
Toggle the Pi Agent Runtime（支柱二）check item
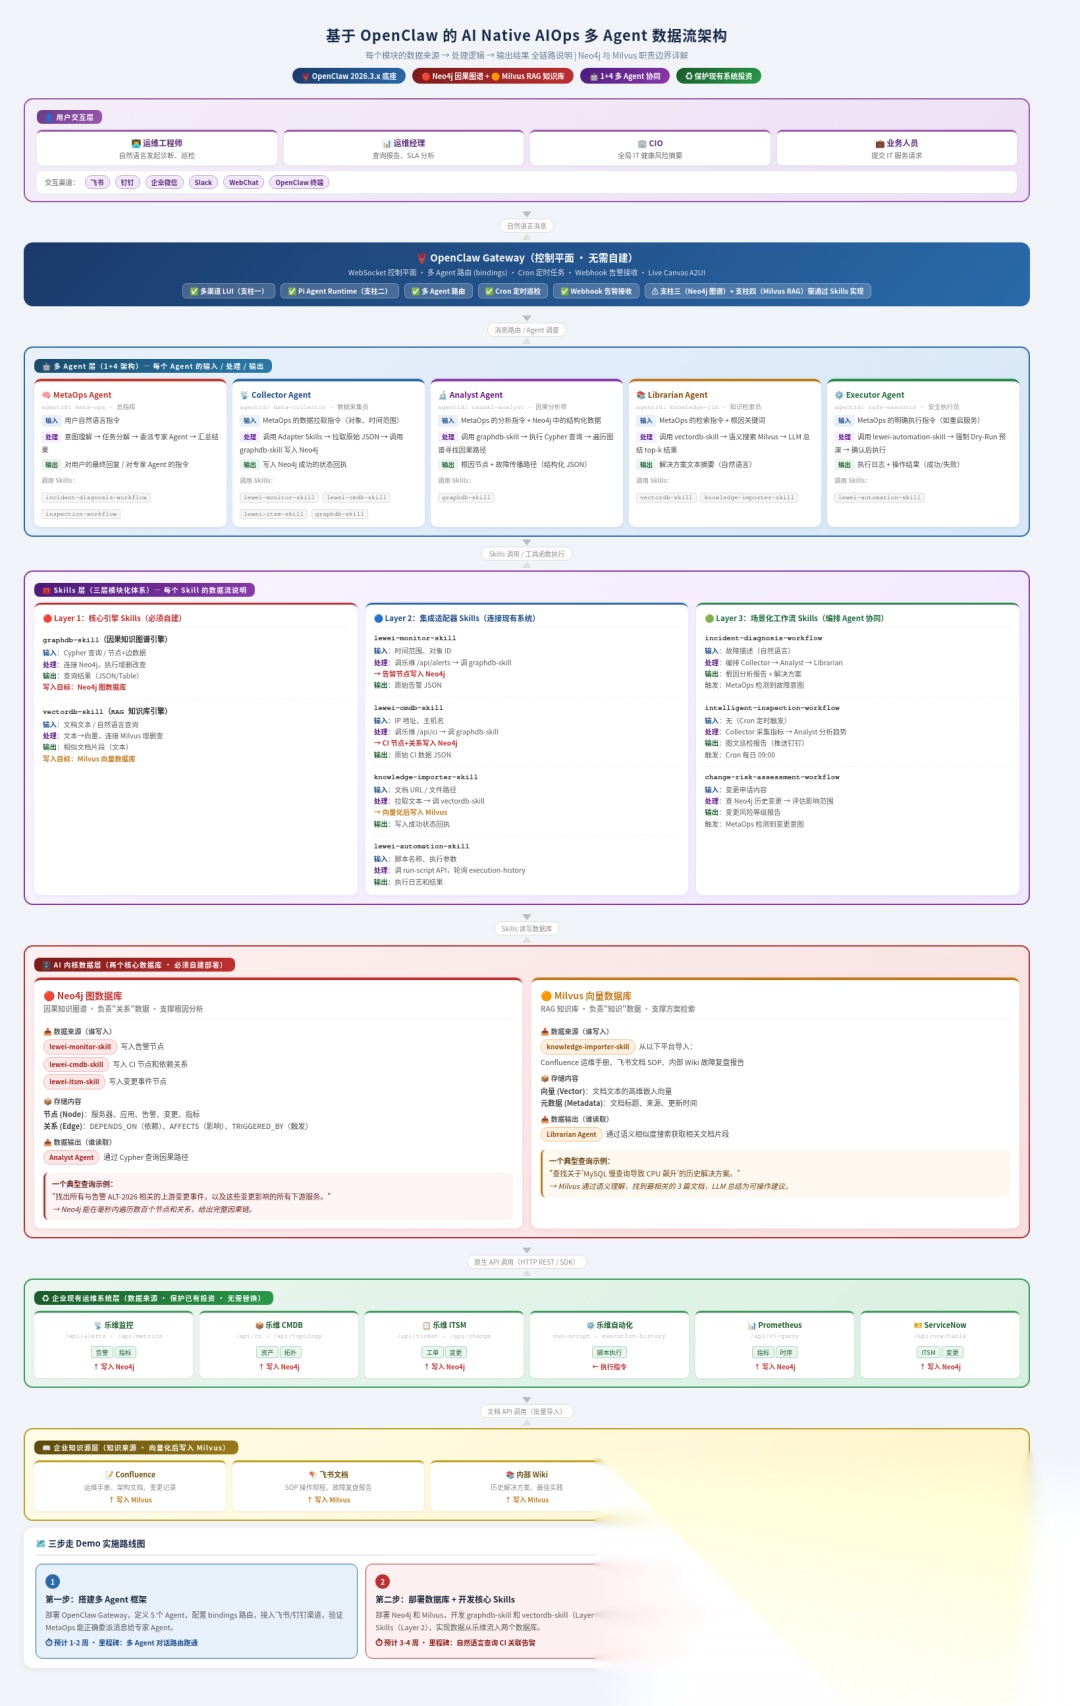coord(337,291)
